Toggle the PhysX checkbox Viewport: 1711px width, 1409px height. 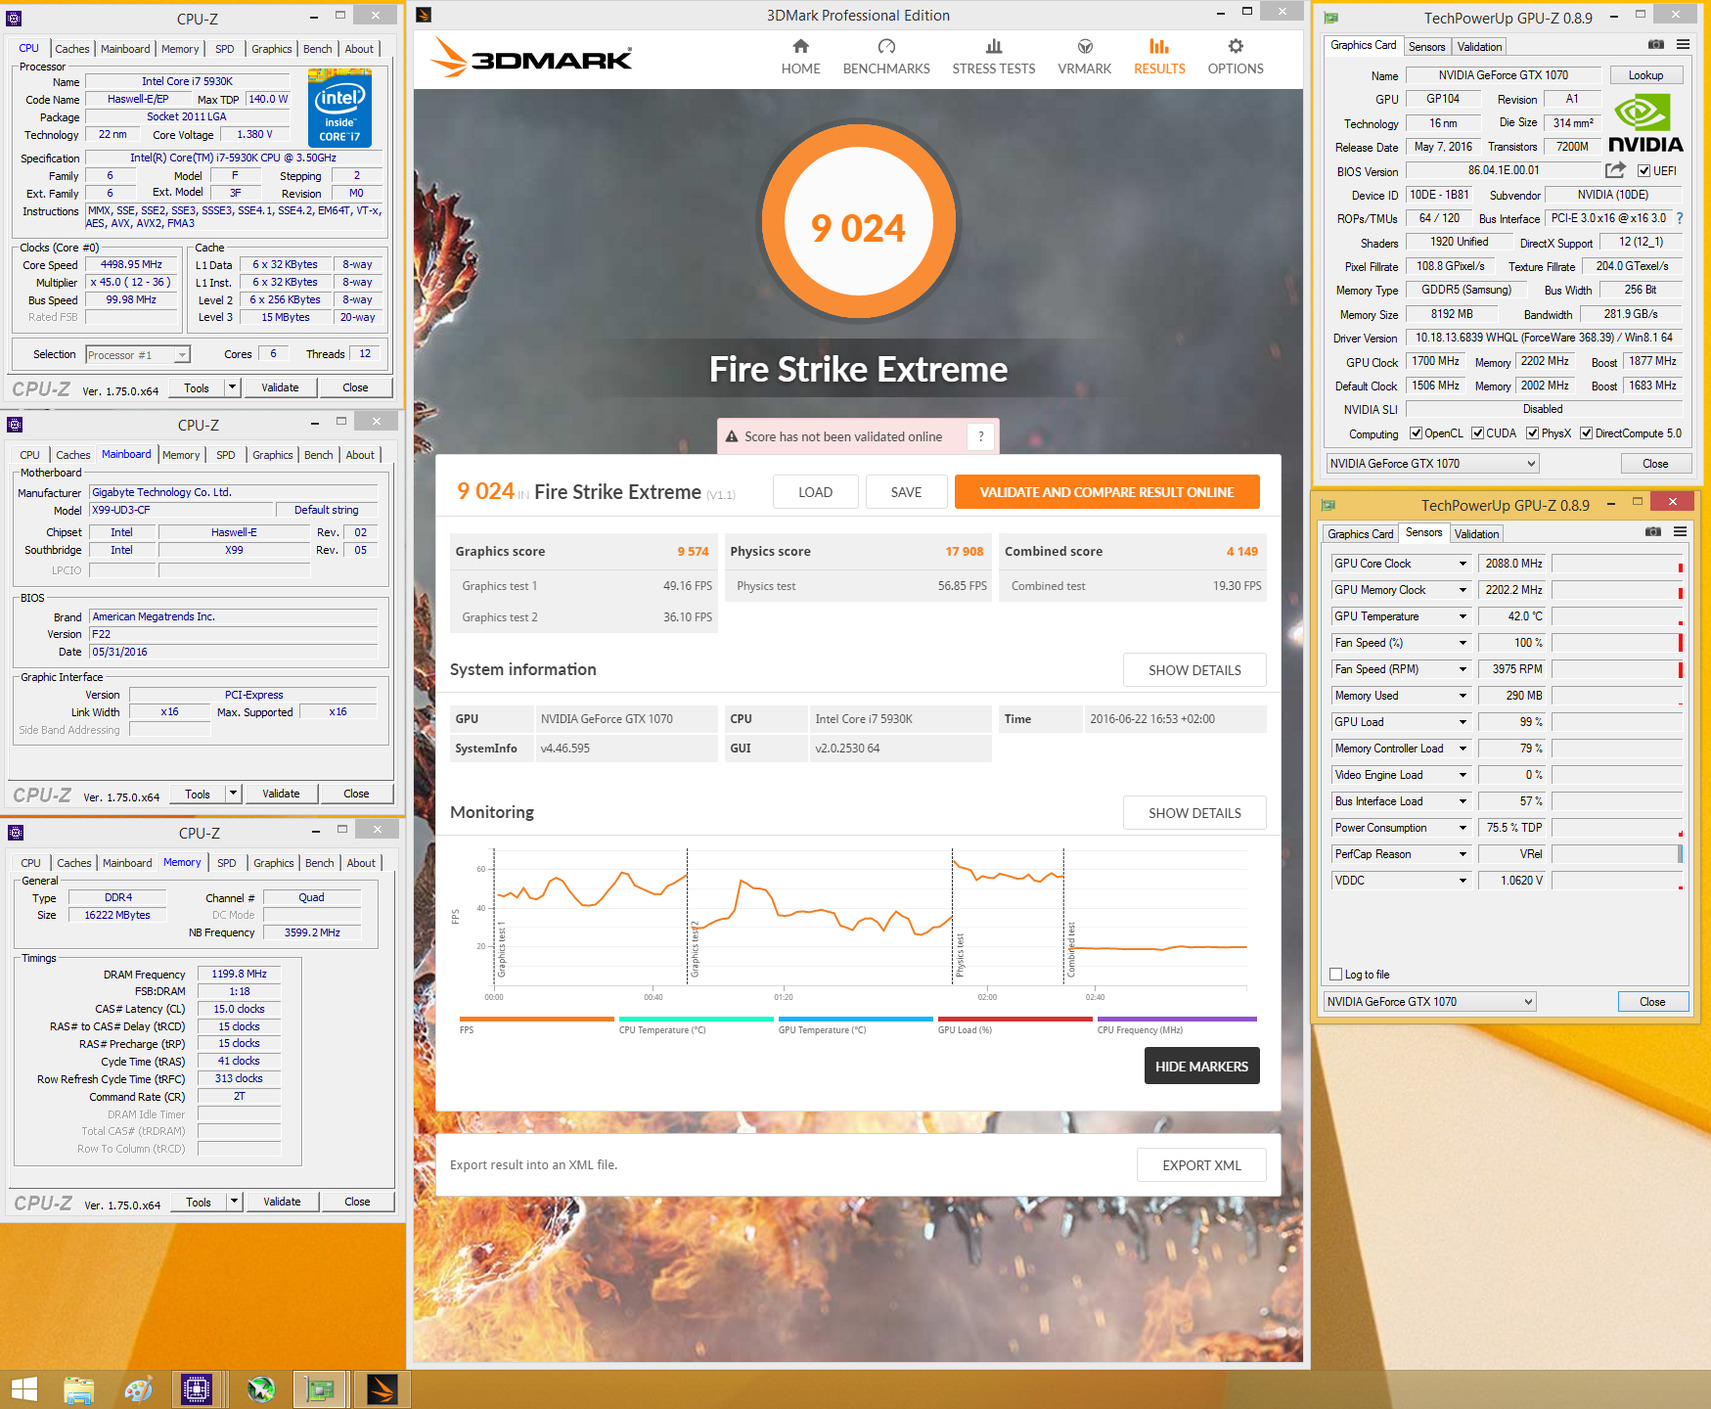pyautogui.click(x=1533, y=433)
